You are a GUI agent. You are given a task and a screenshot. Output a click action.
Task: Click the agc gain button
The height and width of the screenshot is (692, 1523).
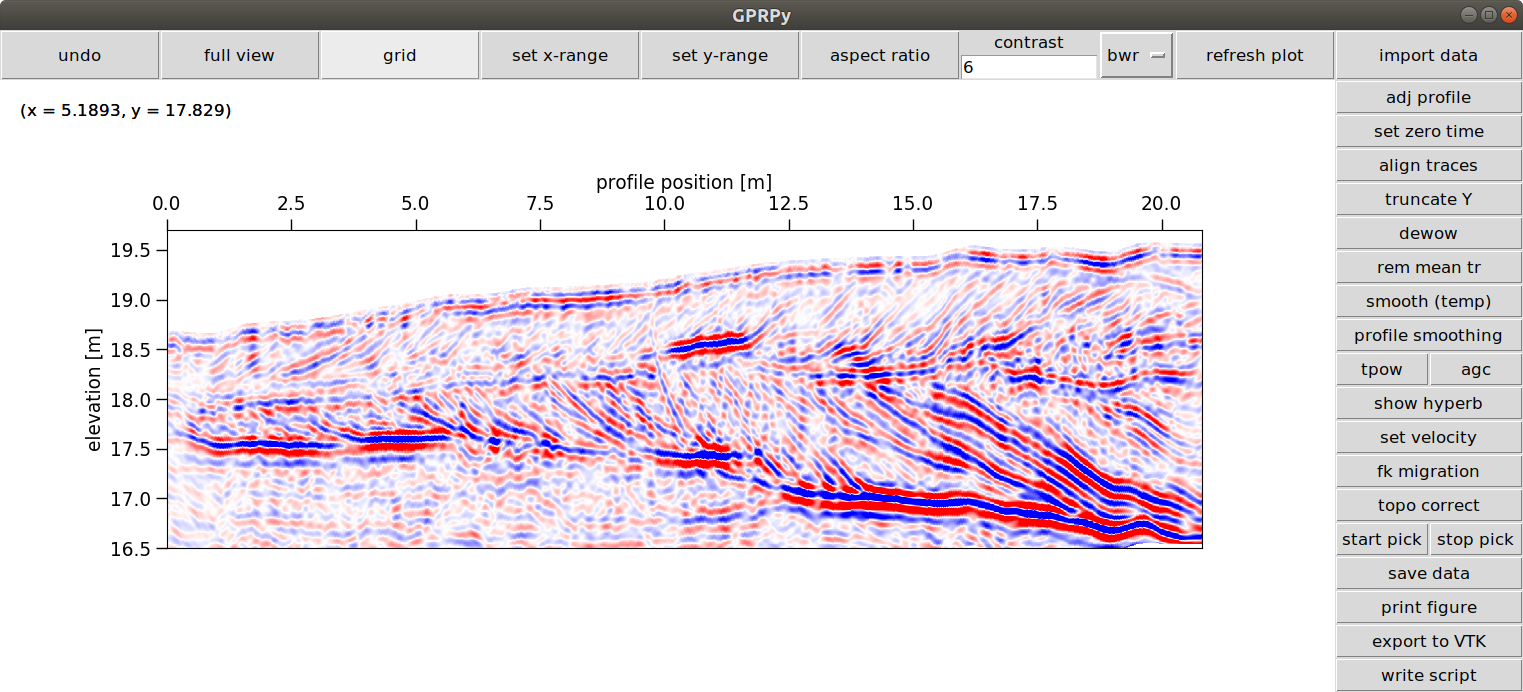1475,369
